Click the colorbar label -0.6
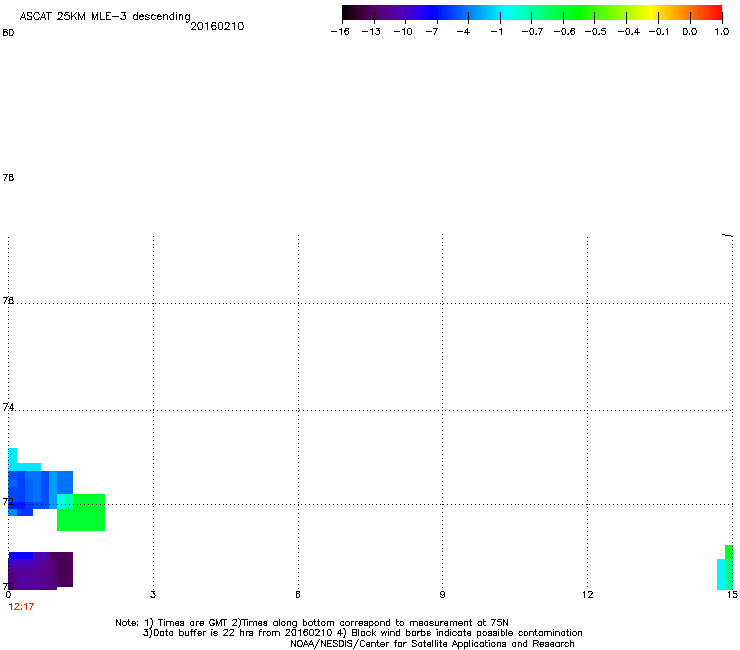 pyautogui.click(x=564, y=32)
